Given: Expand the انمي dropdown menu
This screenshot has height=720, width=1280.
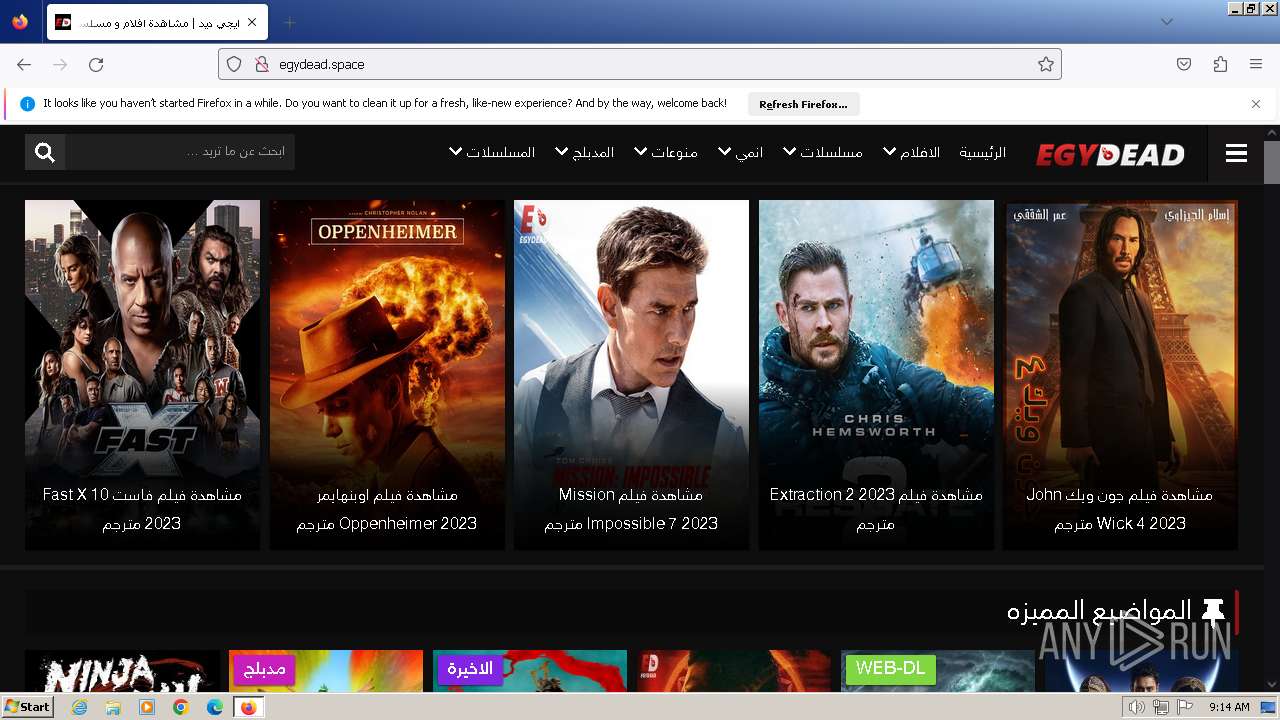Looking at the screenshot, I should click(740, 152).
